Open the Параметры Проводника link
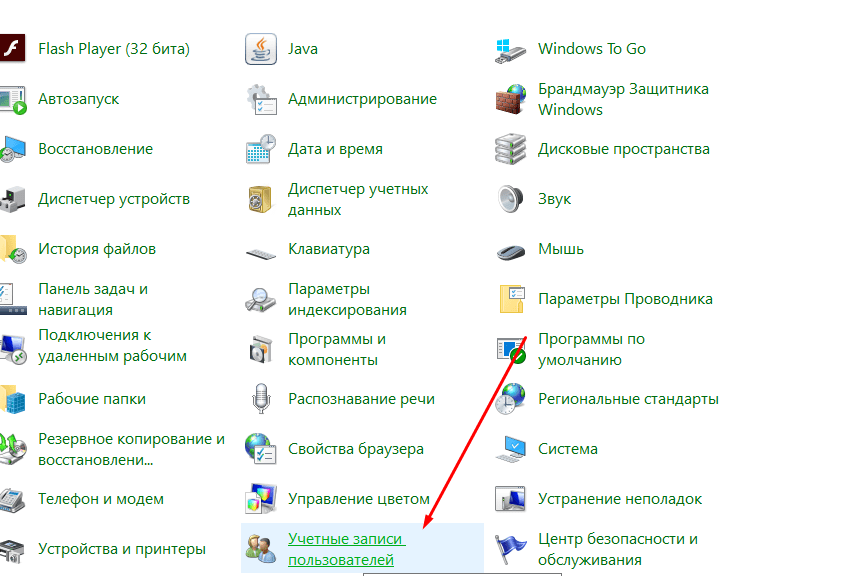This screenshot has width=848, height=576. (625, 299)
